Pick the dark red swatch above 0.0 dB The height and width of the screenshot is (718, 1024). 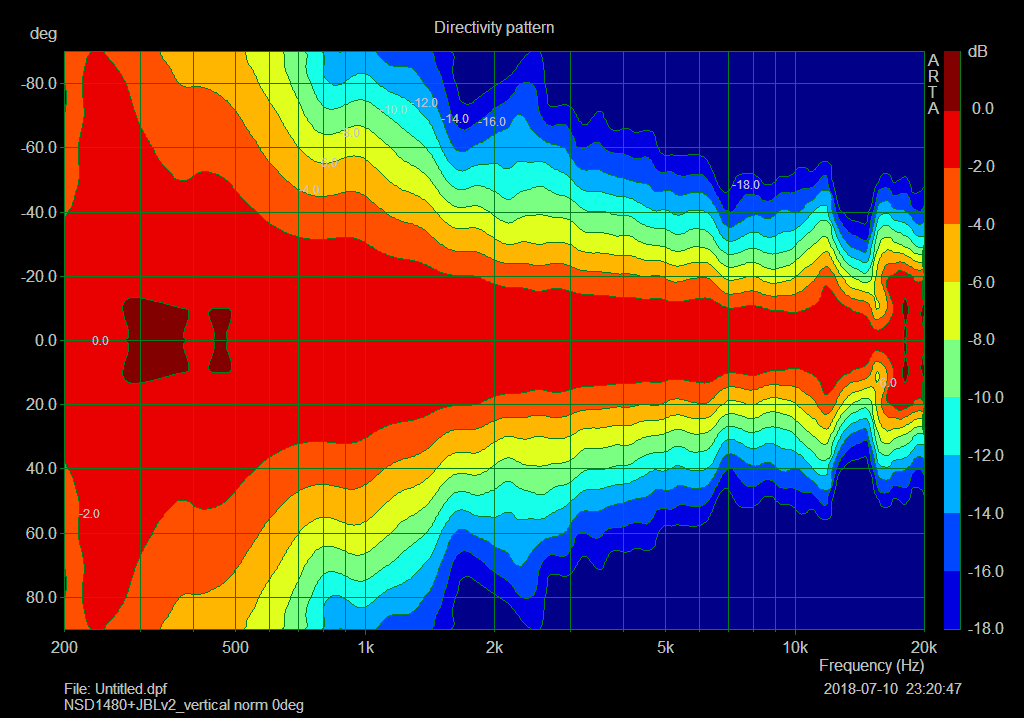click(952, 81)
